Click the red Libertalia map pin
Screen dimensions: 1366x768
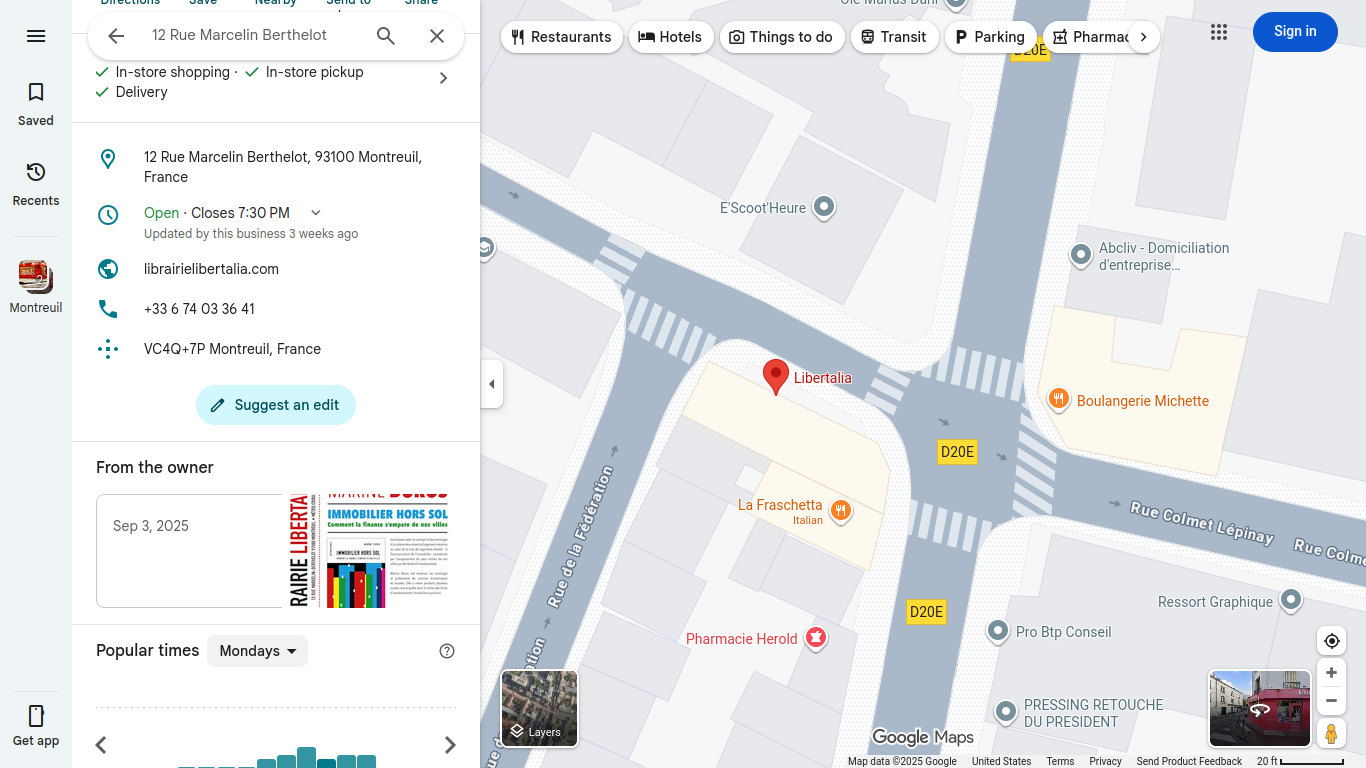[776, 377]
